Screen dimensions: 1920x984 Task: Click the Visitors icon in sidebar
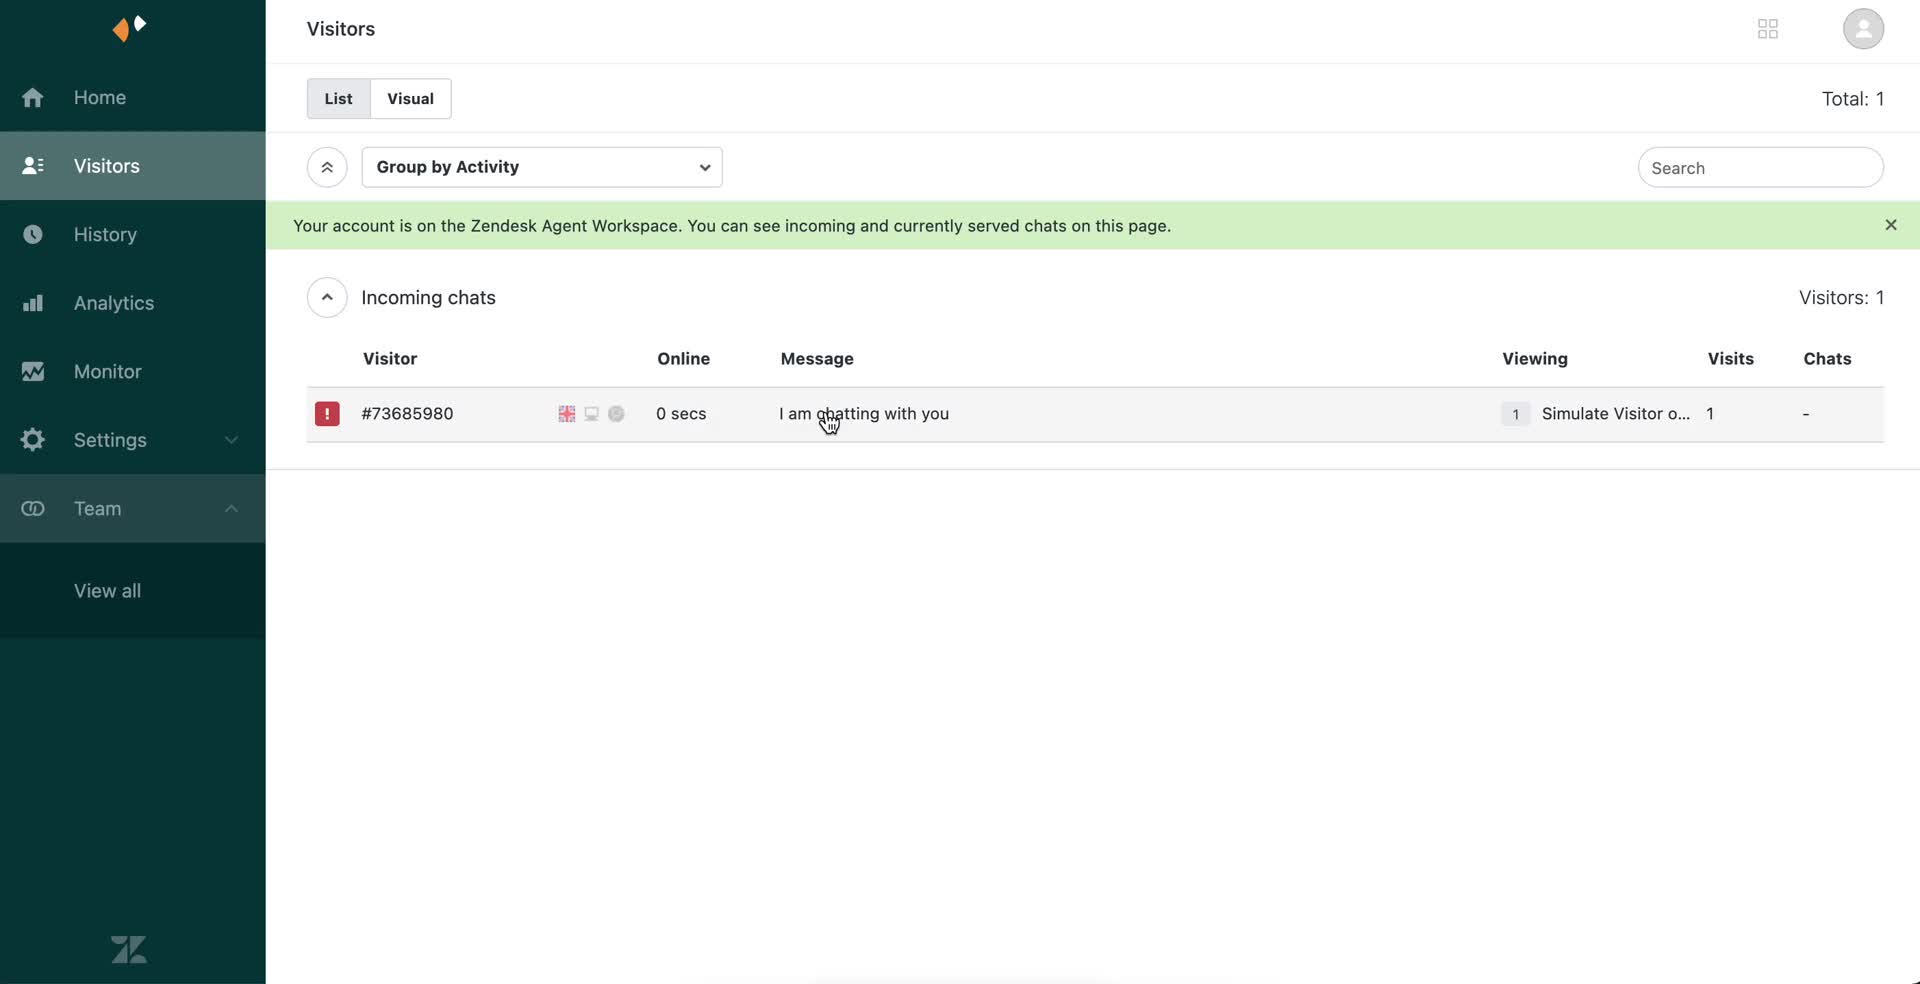tap(33, 166)
